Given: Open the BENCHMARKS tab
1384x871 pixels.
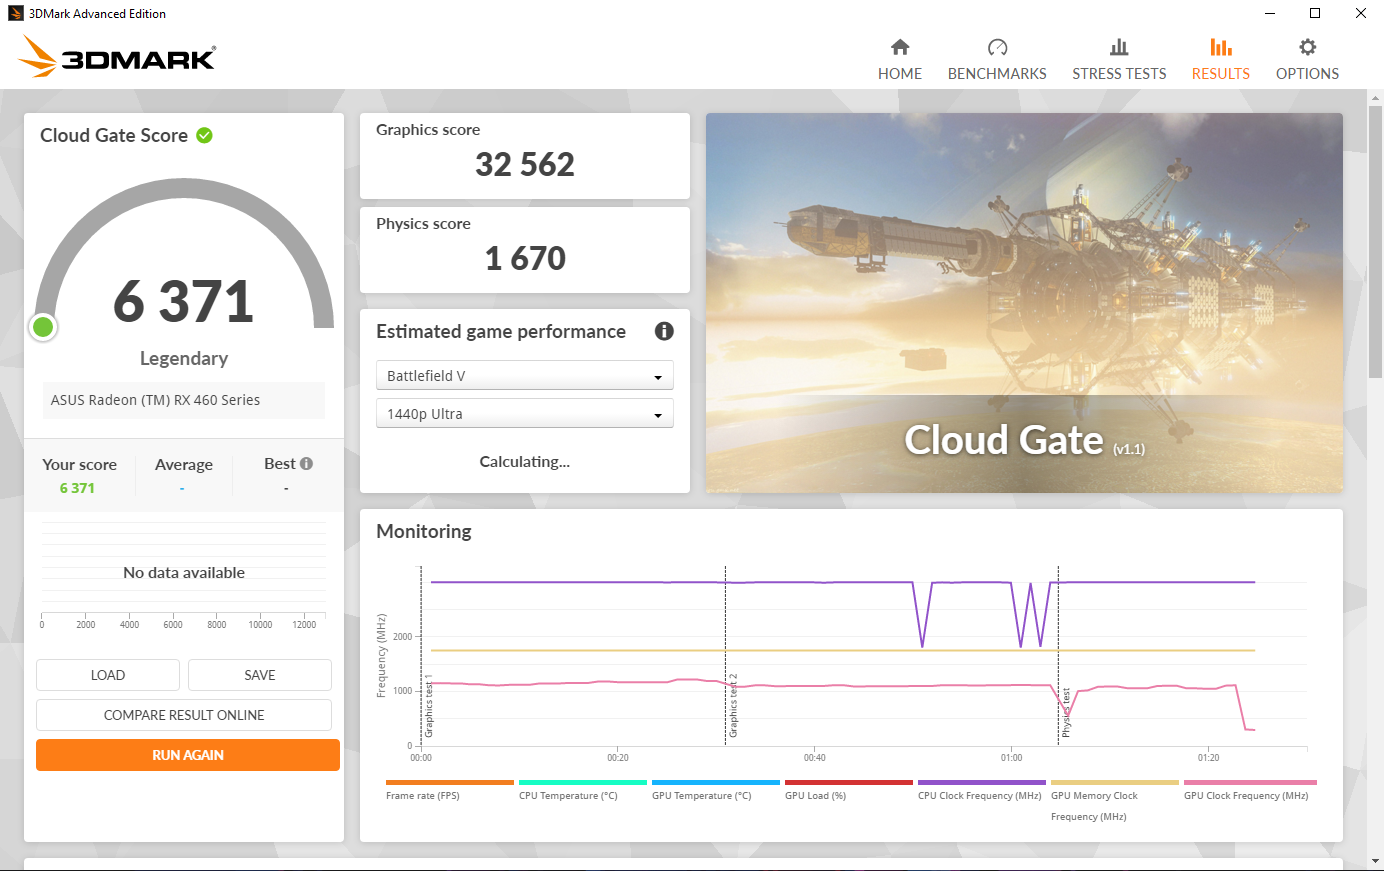Looking at the screenshot, I should 997,60.
